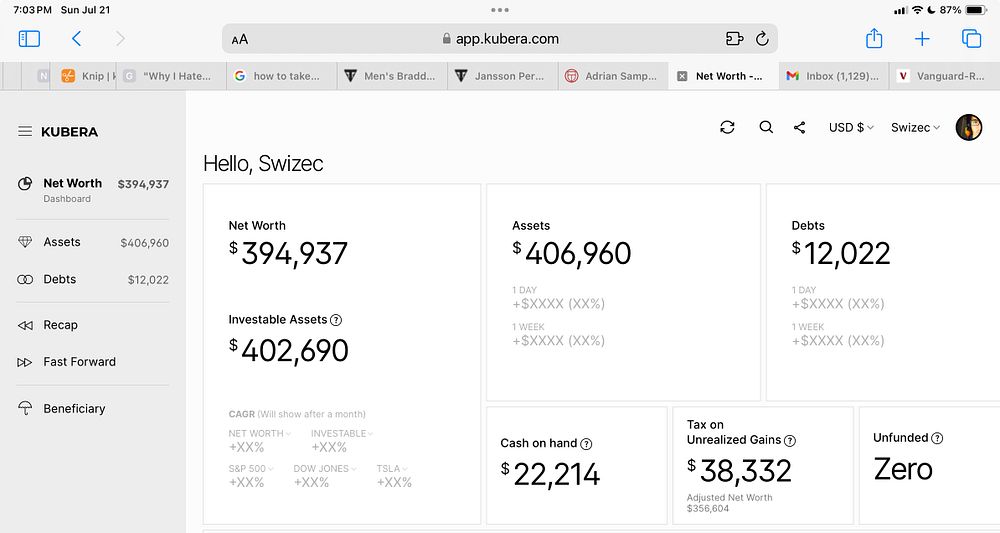Open Assets page from the sidebar
The height and width of the screenshot is (533, 1000).
click(x=93, y=242)
